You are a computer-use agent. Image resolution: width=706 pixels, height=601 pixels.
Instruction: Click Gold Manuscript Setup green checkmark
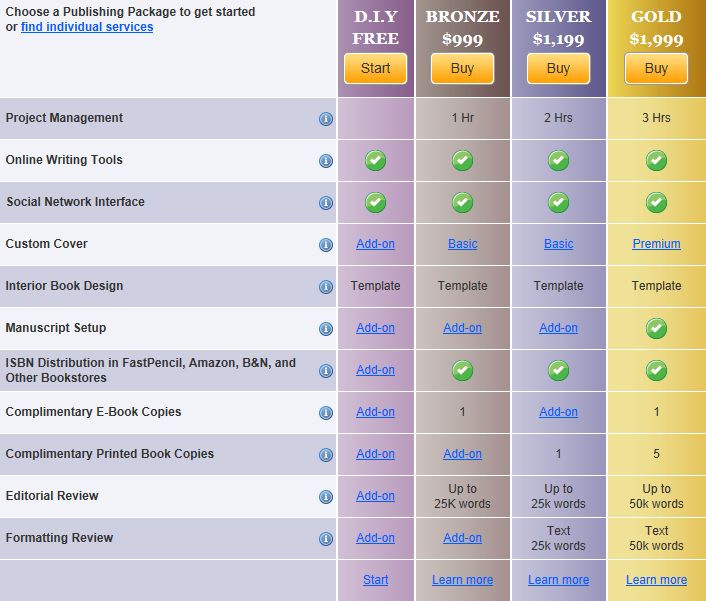click(x=656, y=328)
